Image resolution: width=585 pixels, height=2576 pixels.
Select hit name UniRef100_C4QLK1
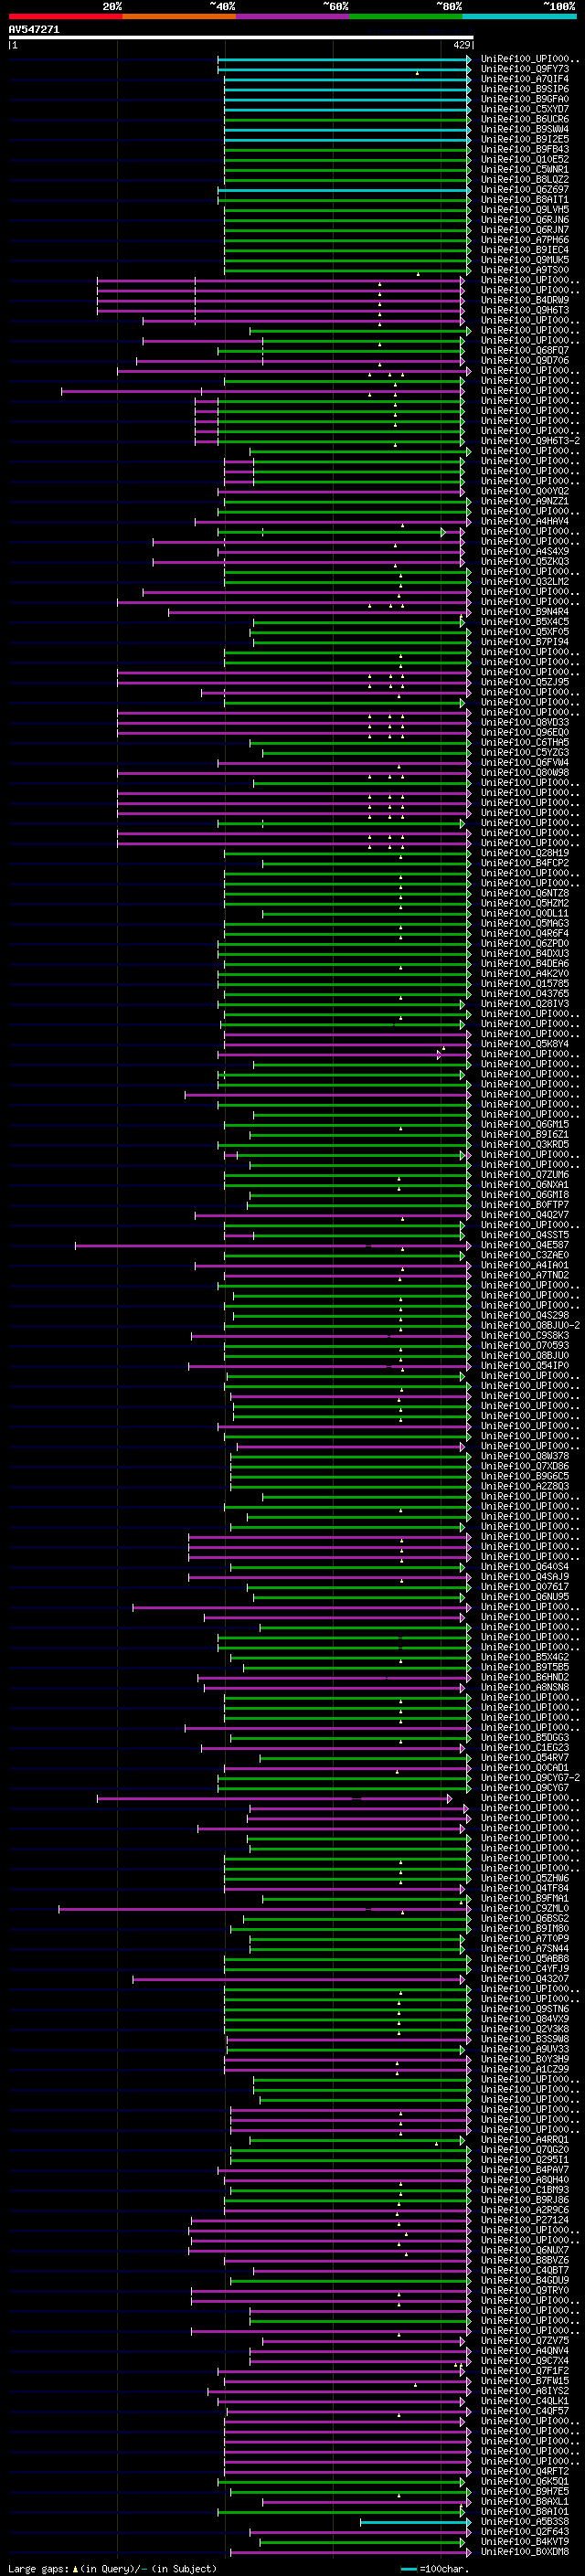point(524,2401)
